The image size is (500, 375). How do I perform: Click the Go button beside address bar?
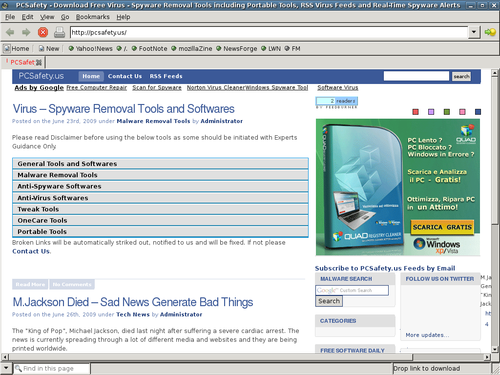point(490,32)
